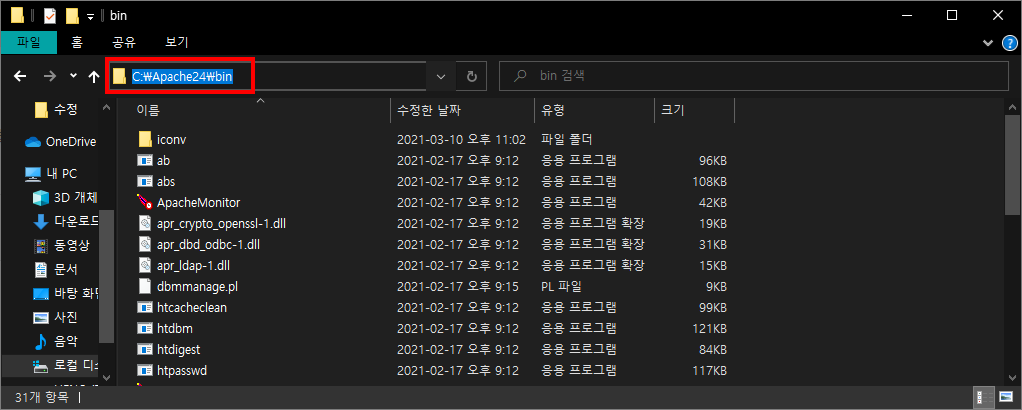
Task: Open 수정 folder in navigation pane
Action: (x=55, y=110)
